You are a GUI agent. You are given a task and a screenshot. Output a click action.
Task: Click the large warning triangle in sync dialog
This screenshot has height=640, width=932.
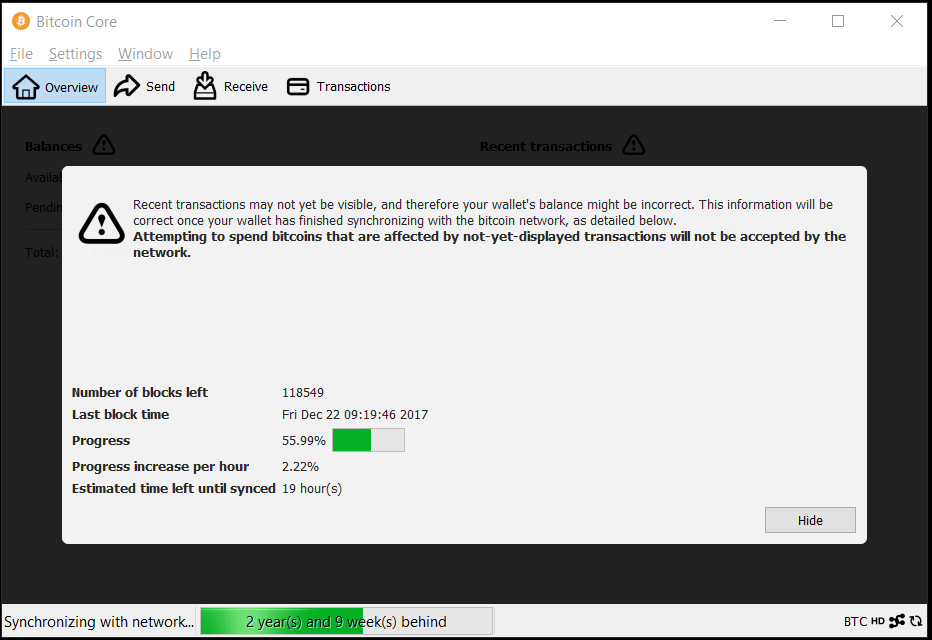click(102, 223)
